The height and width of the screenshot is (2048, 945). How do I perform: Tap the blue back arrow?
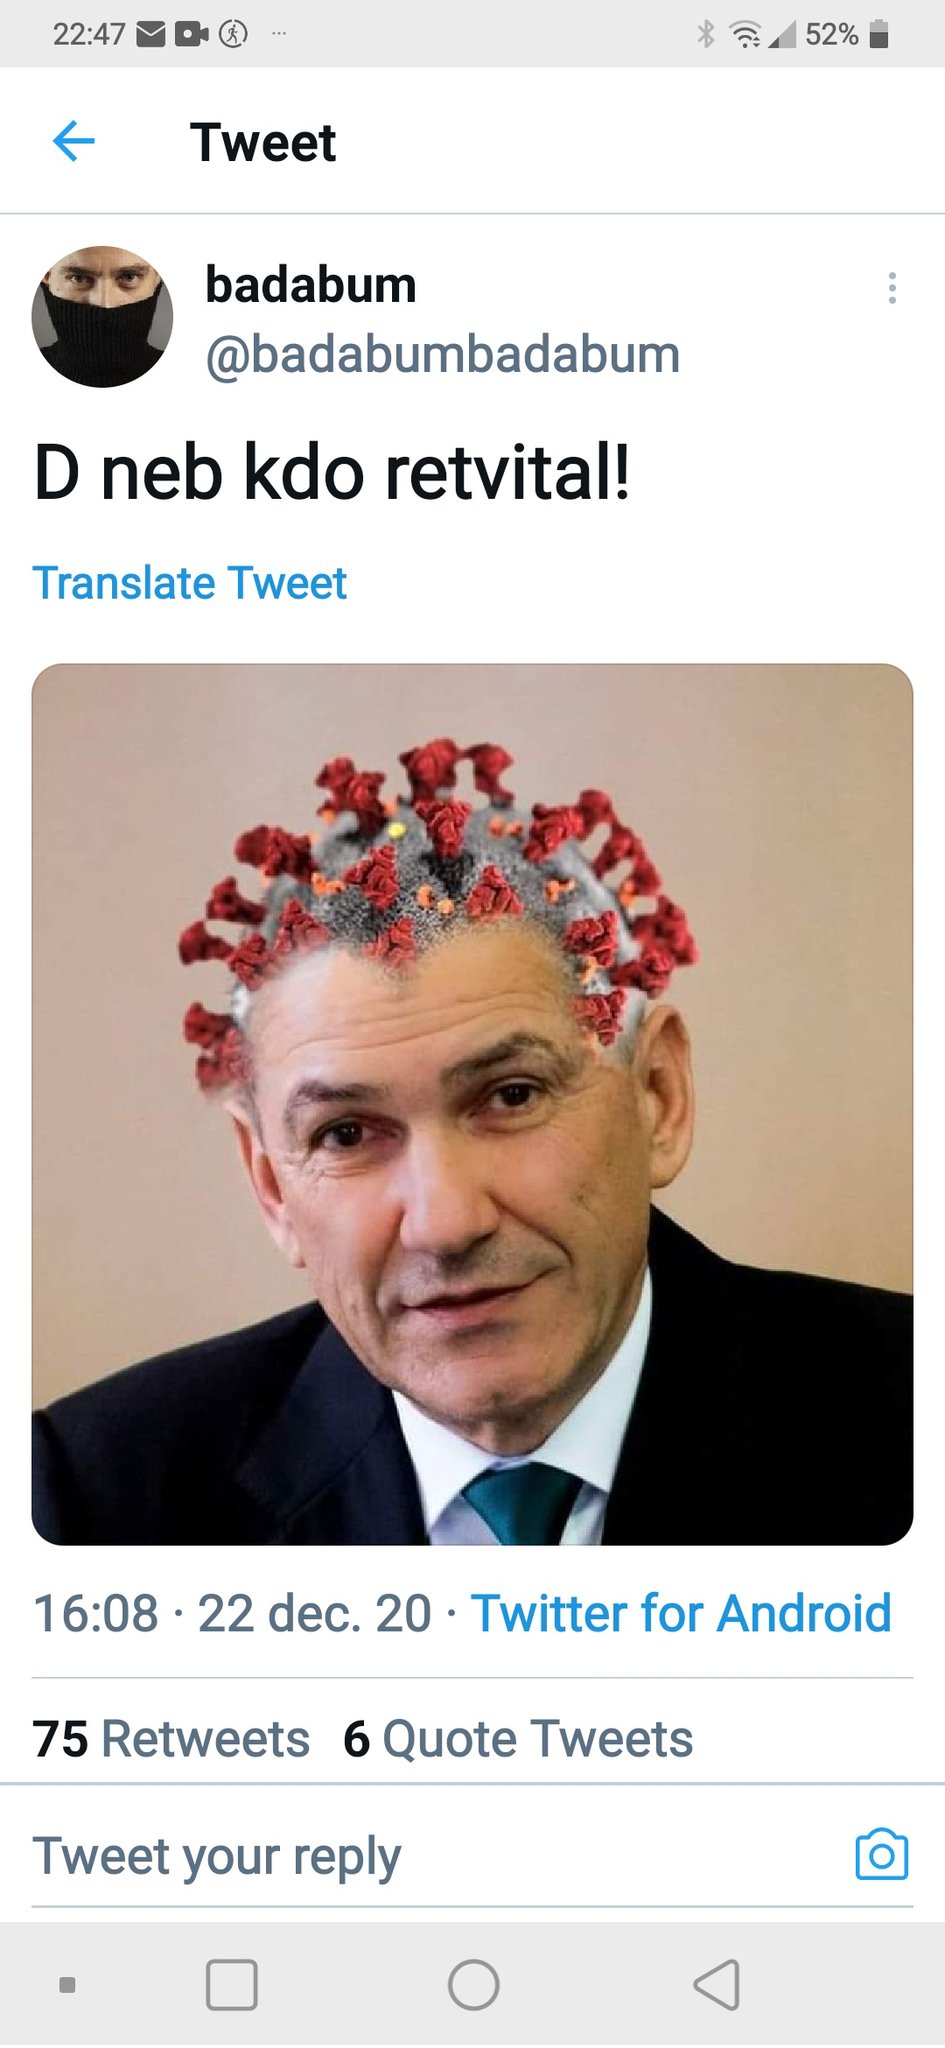tap(73, 141)
